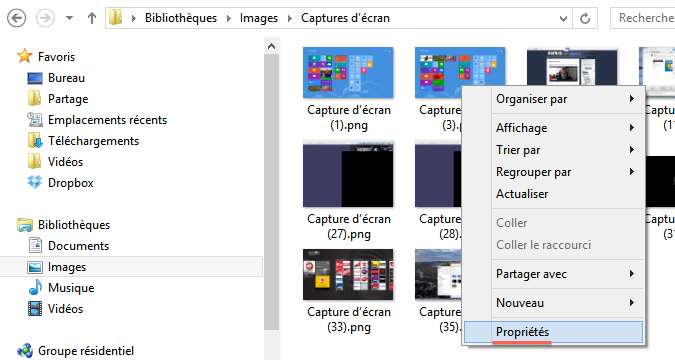Select Capture d'écran (1).png thumbnail

[348, 72]
